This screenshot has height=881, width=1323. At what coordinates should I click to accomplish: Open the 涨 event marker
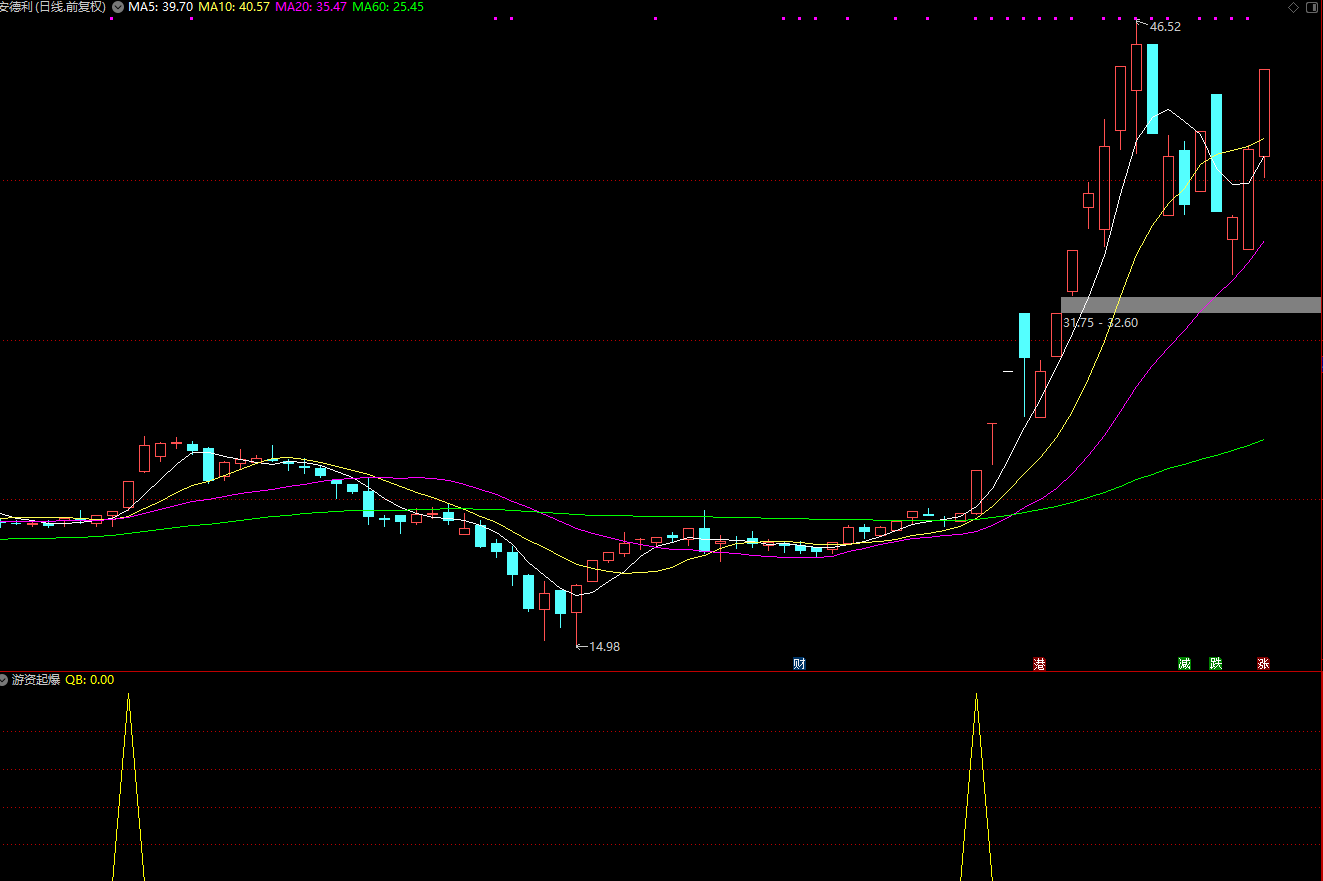[x=1264, y=664]
